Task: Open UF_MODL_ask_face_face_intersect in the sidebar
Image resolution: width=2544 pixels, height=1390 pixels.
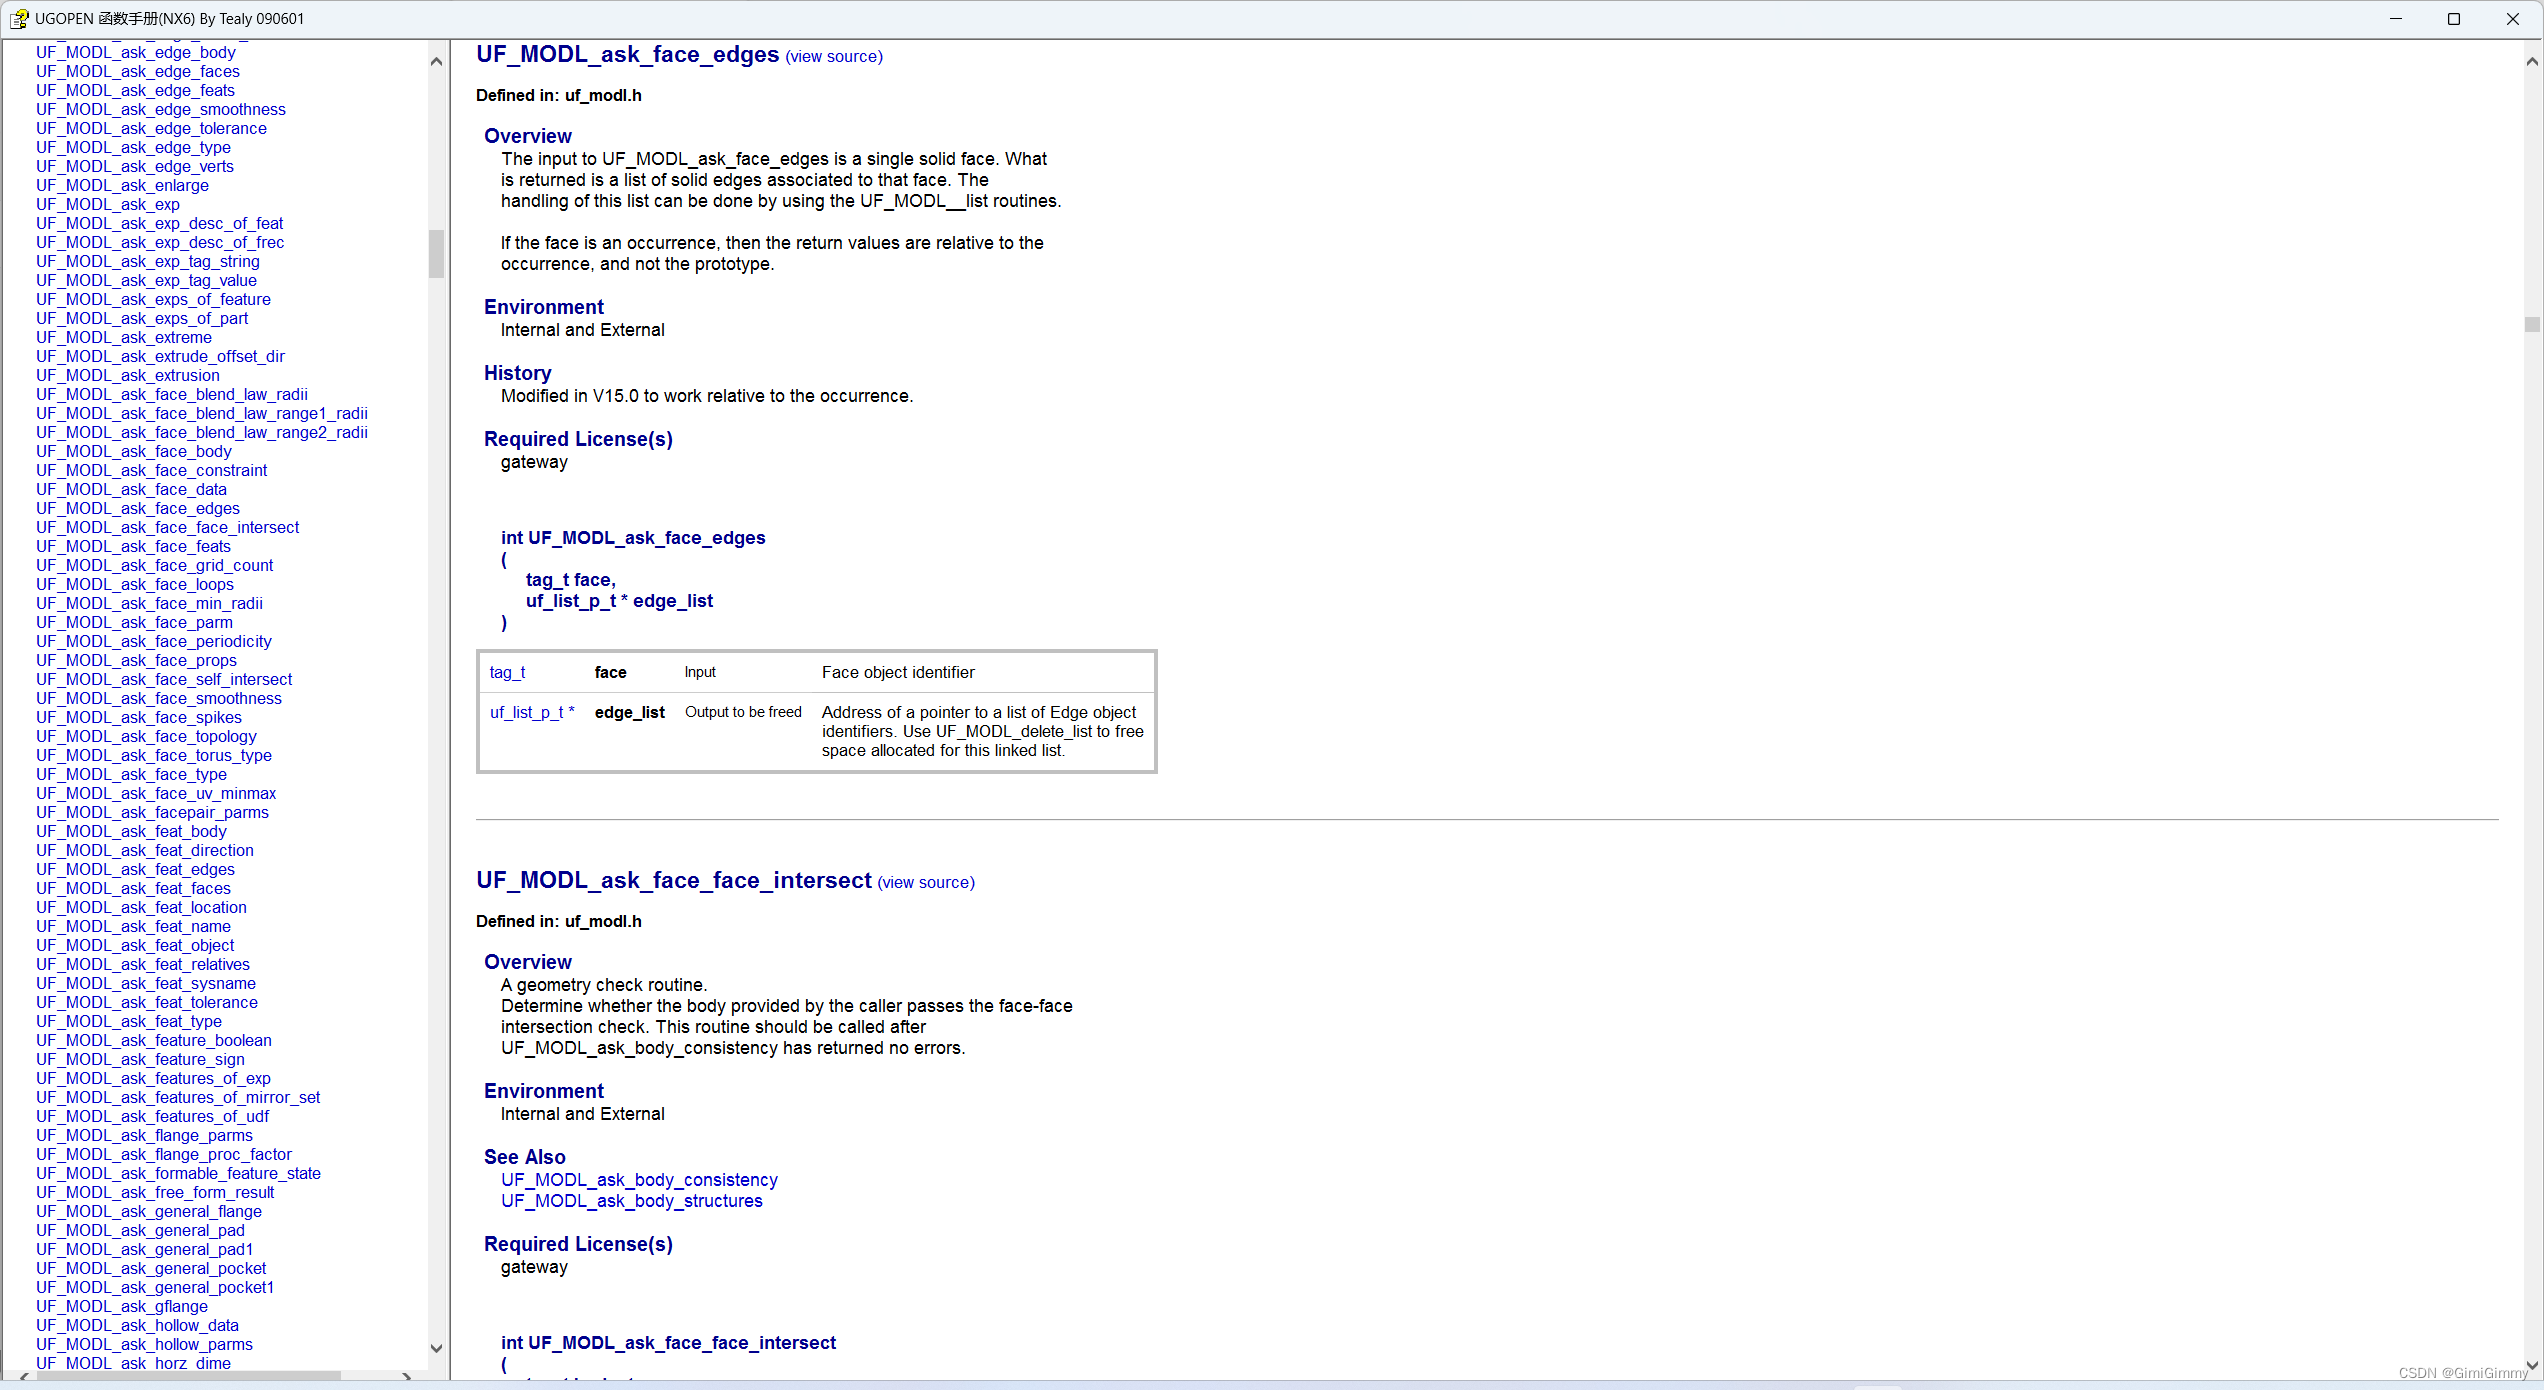Action: [168, 527]
